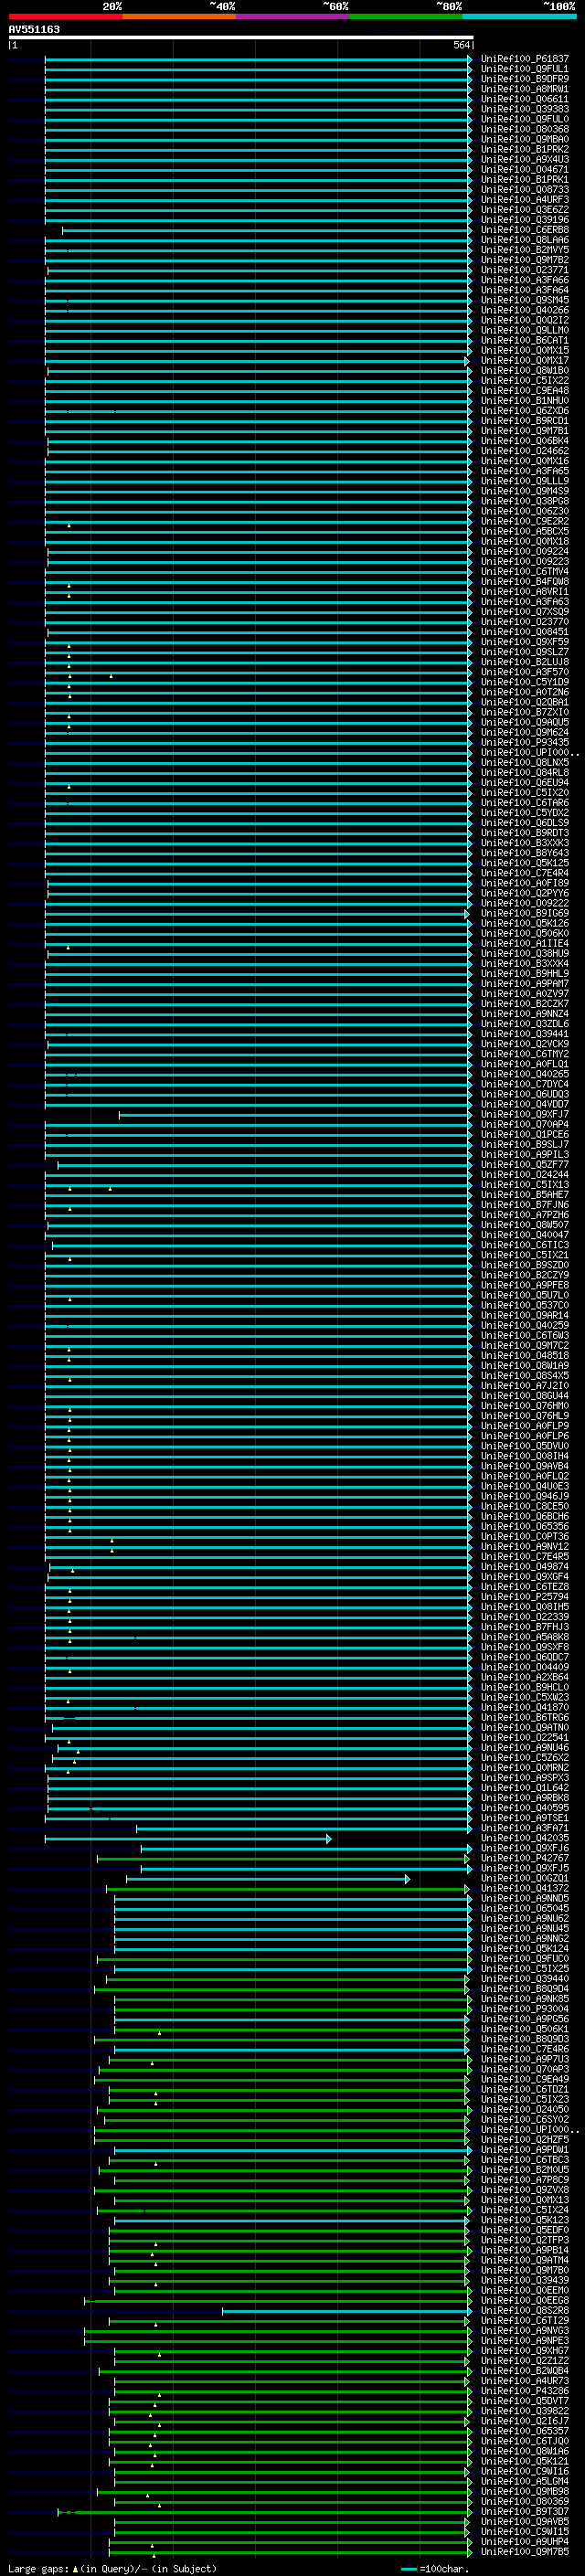The height and width of the screenshot is (2576, 585).
Task: Open hit UniRef100_B1NHU0
Action: pos(525,401)
